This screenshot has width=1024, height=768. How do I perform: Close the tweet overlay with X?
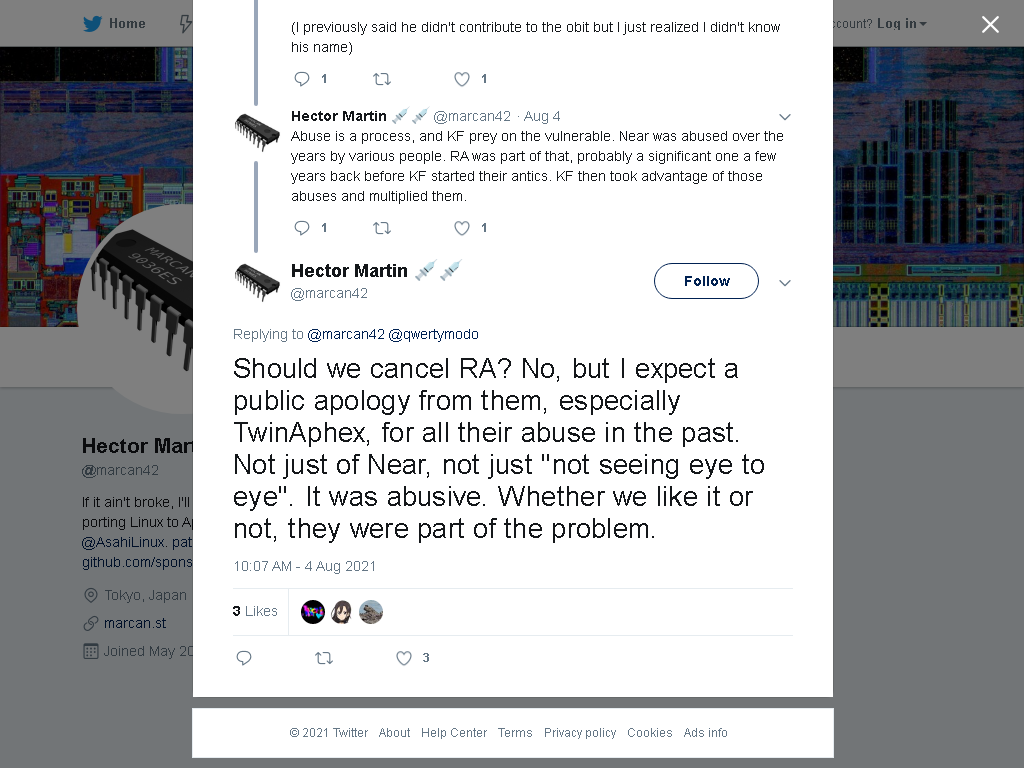click(990, 24)
